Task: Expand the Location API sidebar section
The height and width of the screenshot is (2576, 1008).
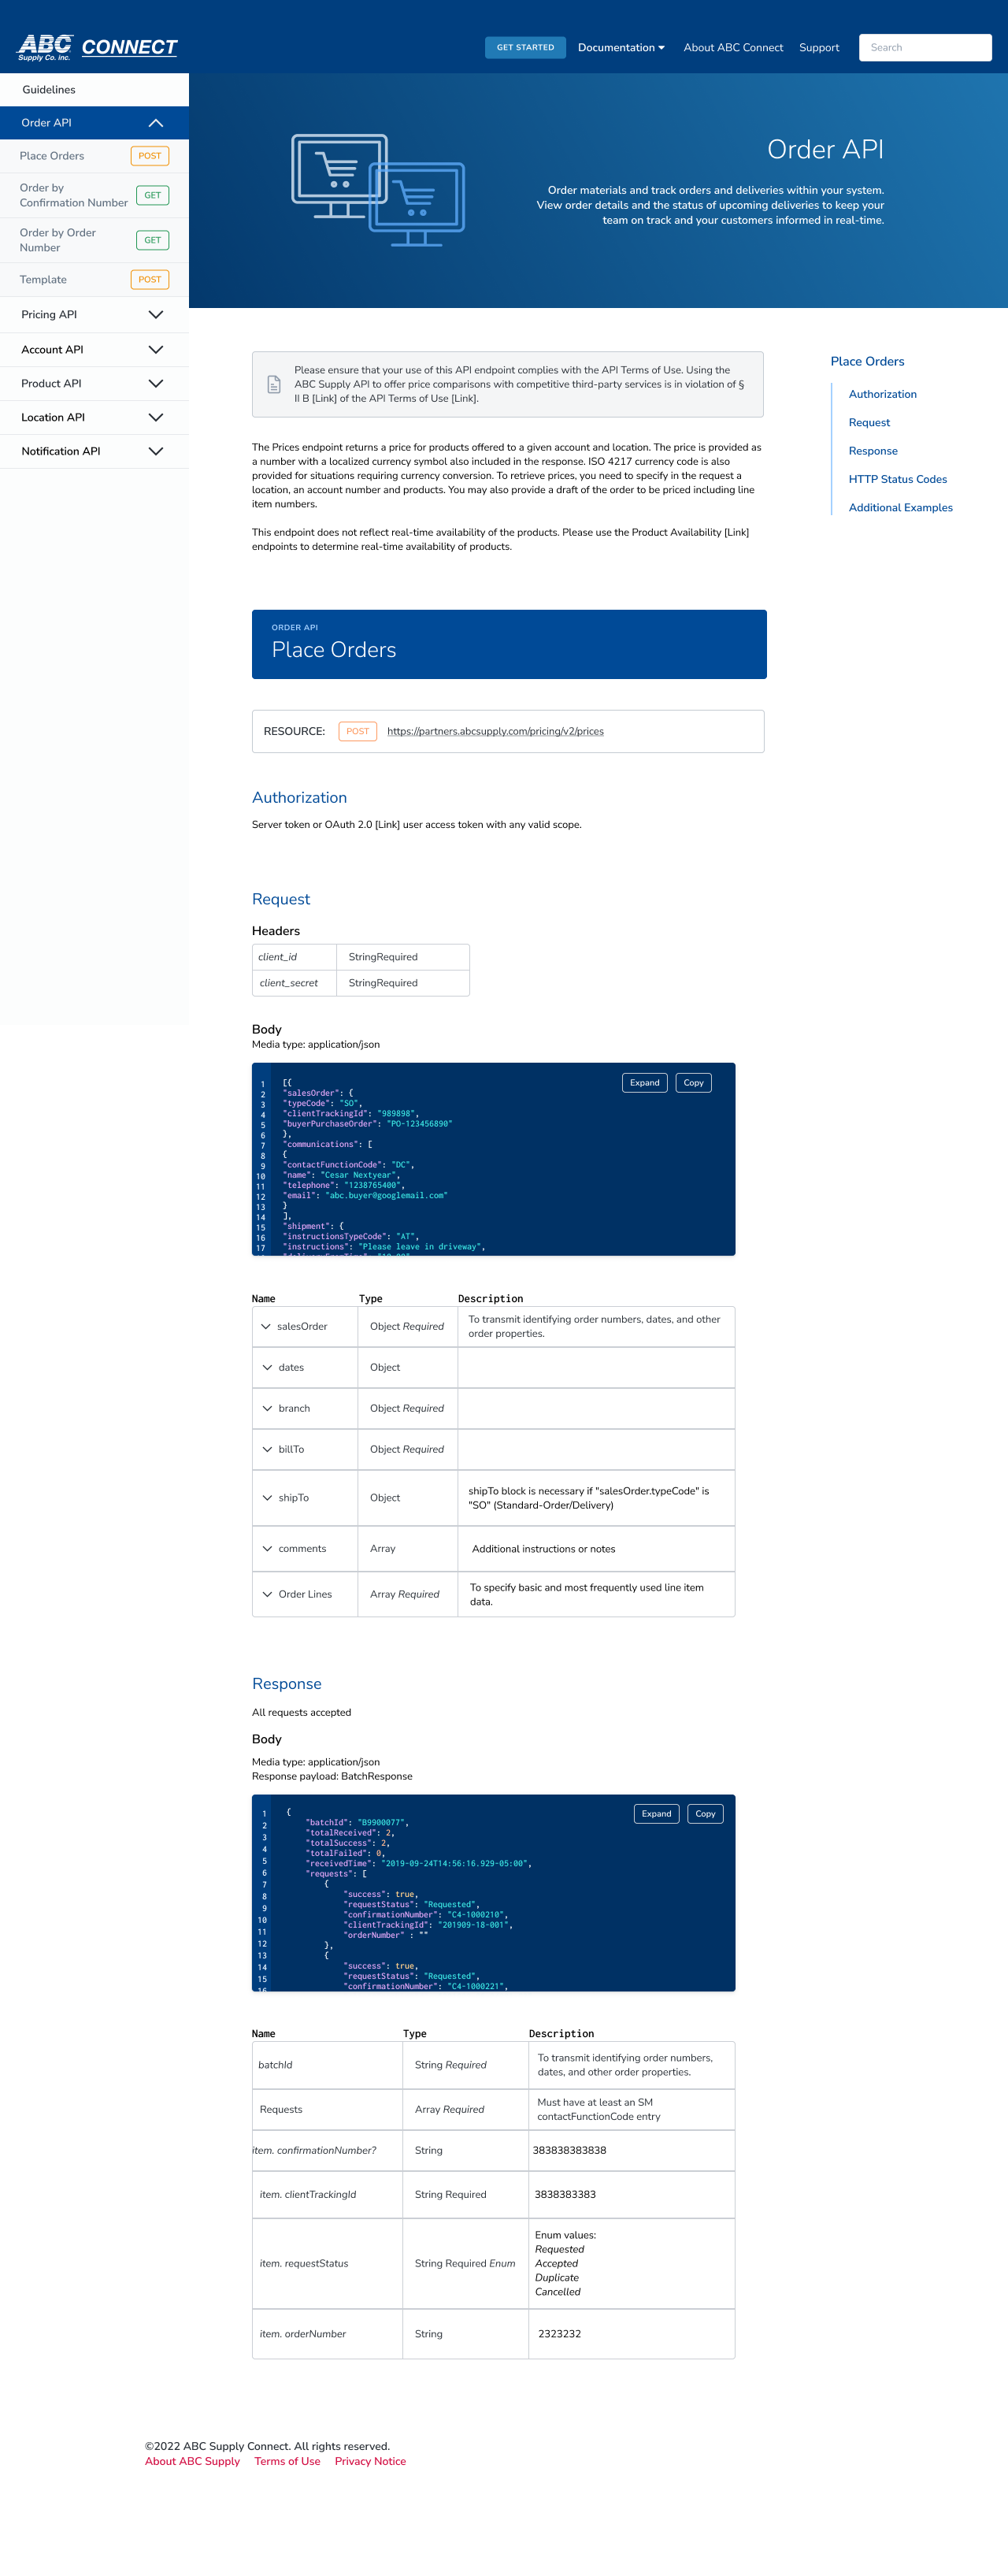Action: point(156,417)
